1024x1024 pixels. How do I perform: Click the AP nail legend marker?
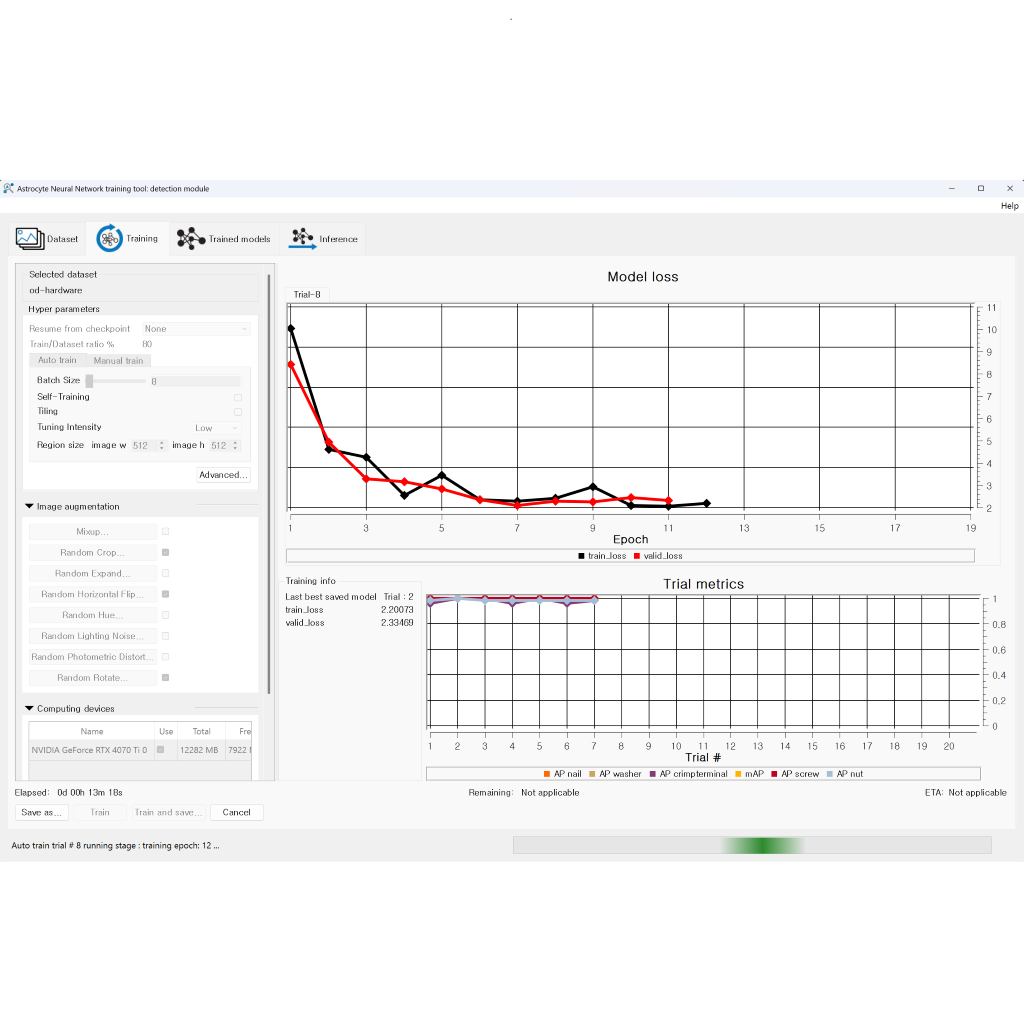[x=546, y=774]
